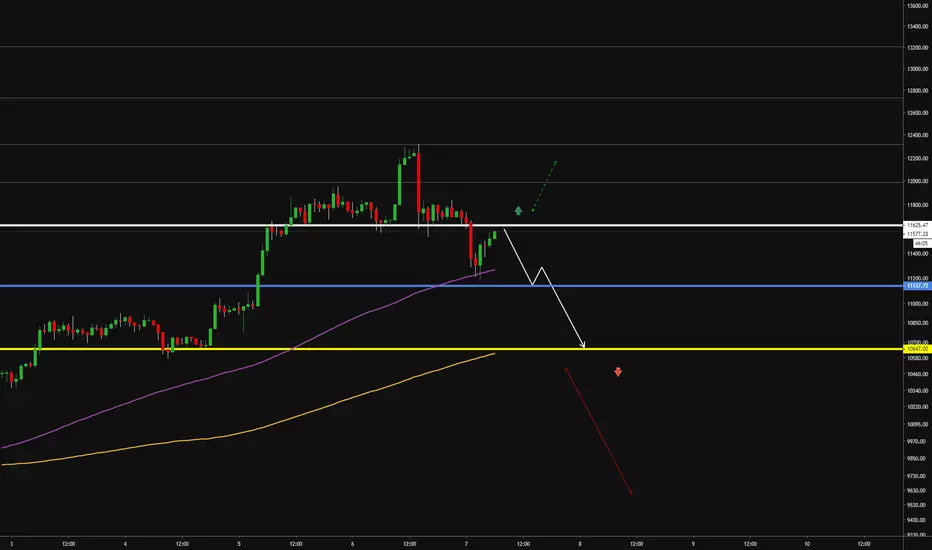Click the 11200.00 price axis label
932x550 pixels.
[918, 278]
